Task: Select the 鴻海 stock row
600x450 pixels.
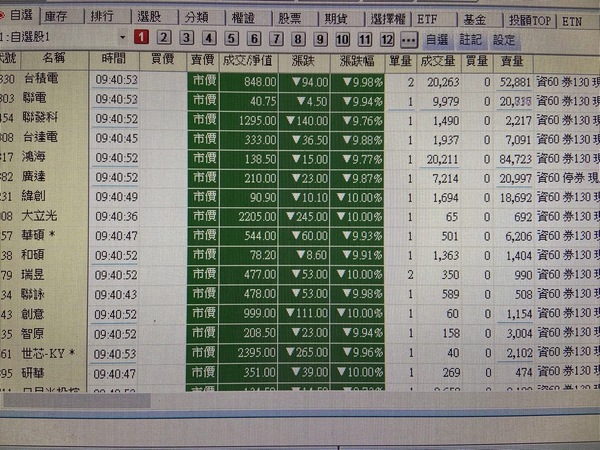Action: coord(300,158)
